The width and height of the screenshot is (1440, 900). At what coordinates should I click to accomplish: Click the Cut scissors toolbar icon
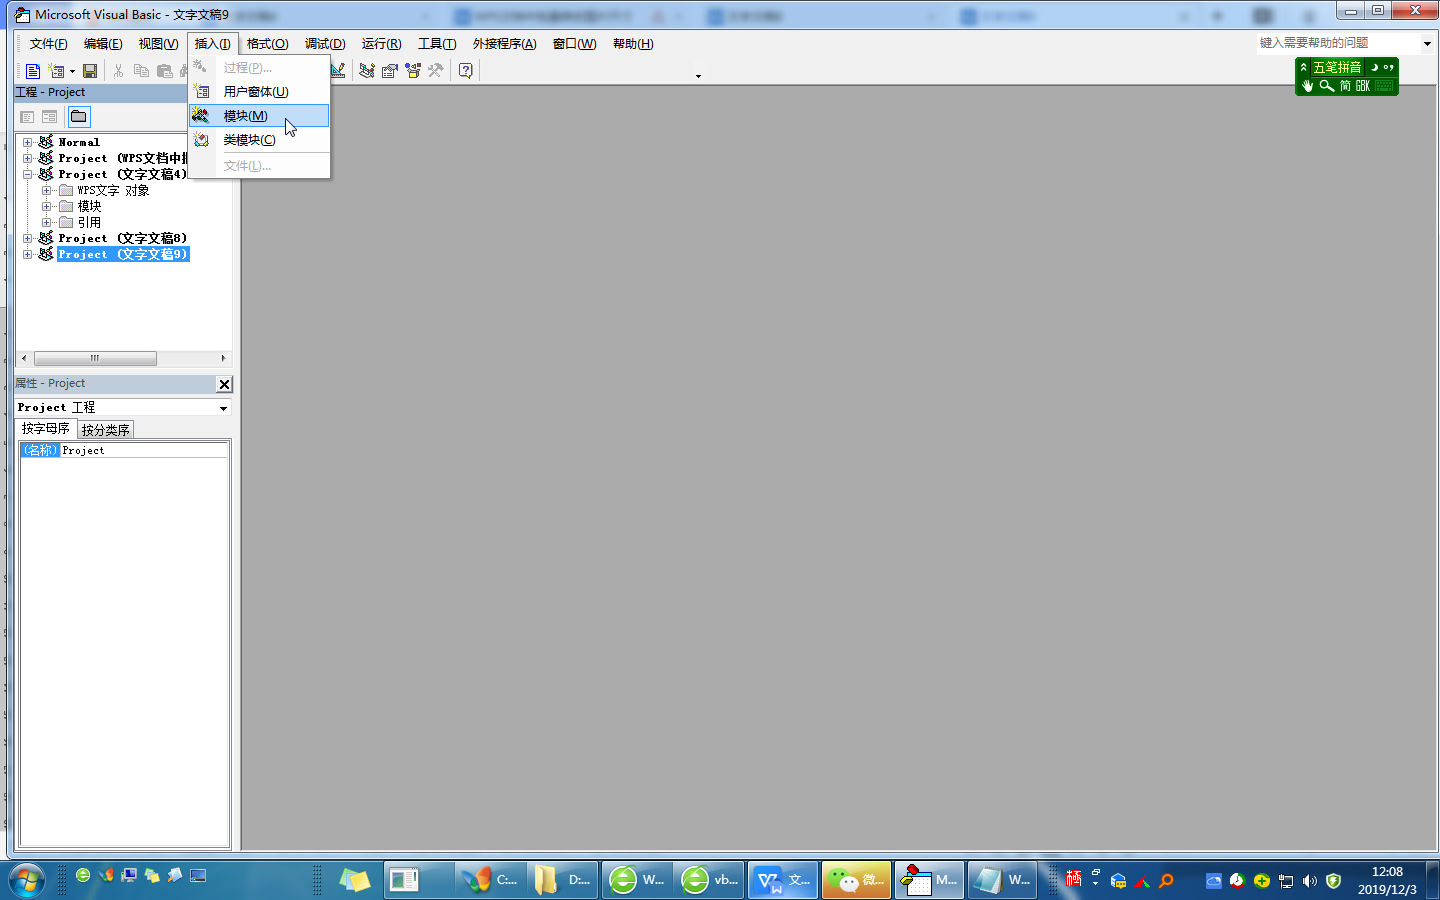[x=118, y=71]
